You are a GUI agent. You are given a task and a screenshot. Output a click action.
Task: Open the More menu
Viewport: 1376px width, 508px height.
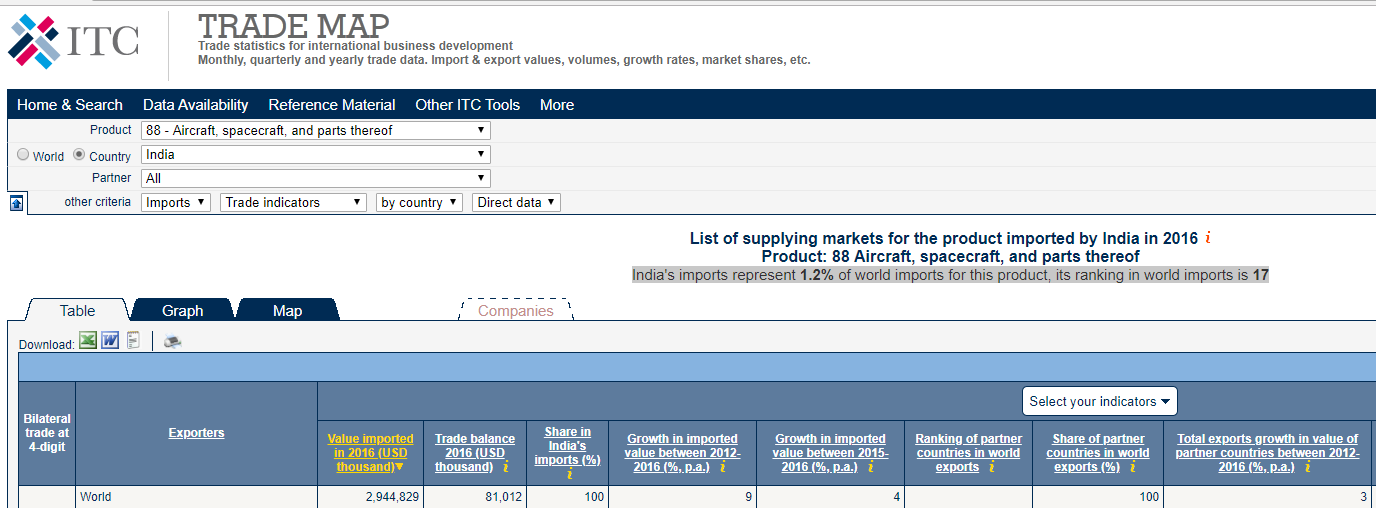click(x=557, y=105)
